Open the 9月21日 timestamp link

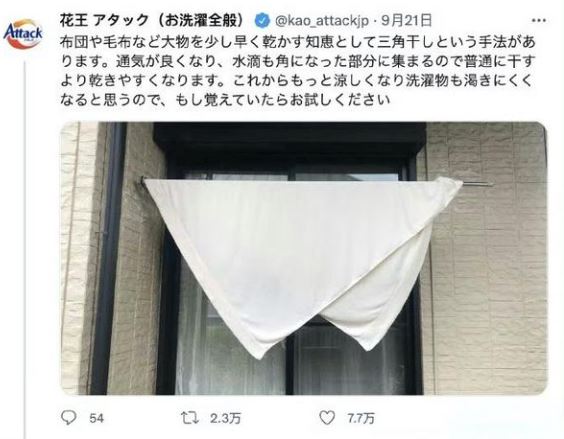[406, 21]
